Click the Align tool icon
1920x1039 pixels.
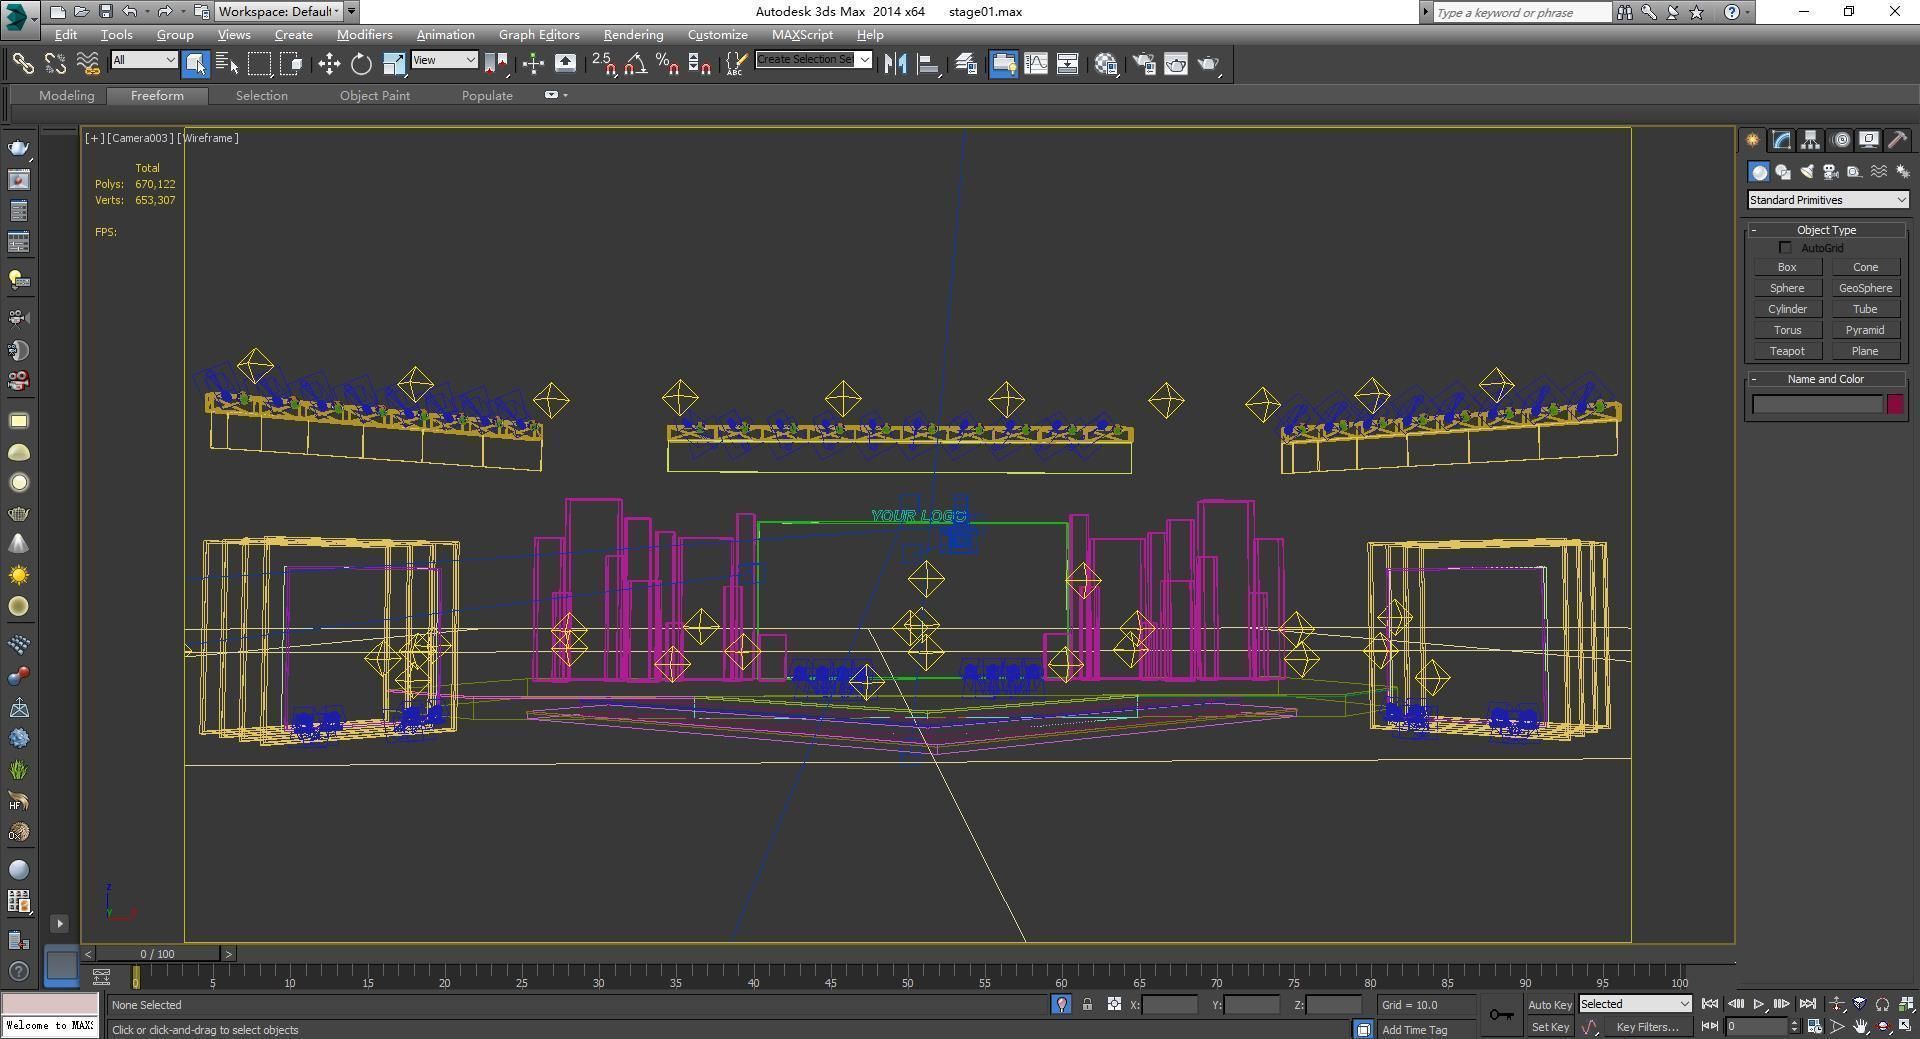928,64
